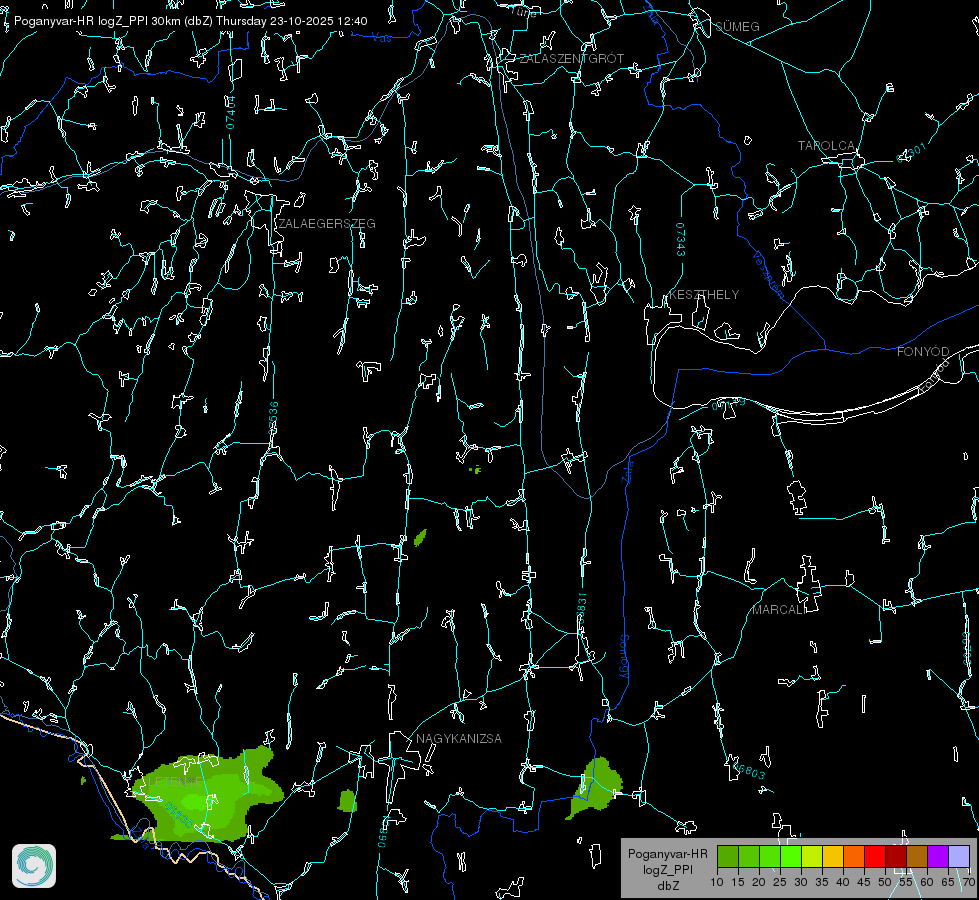Select the 15-20 dBZ green swatch

[749, 856]
